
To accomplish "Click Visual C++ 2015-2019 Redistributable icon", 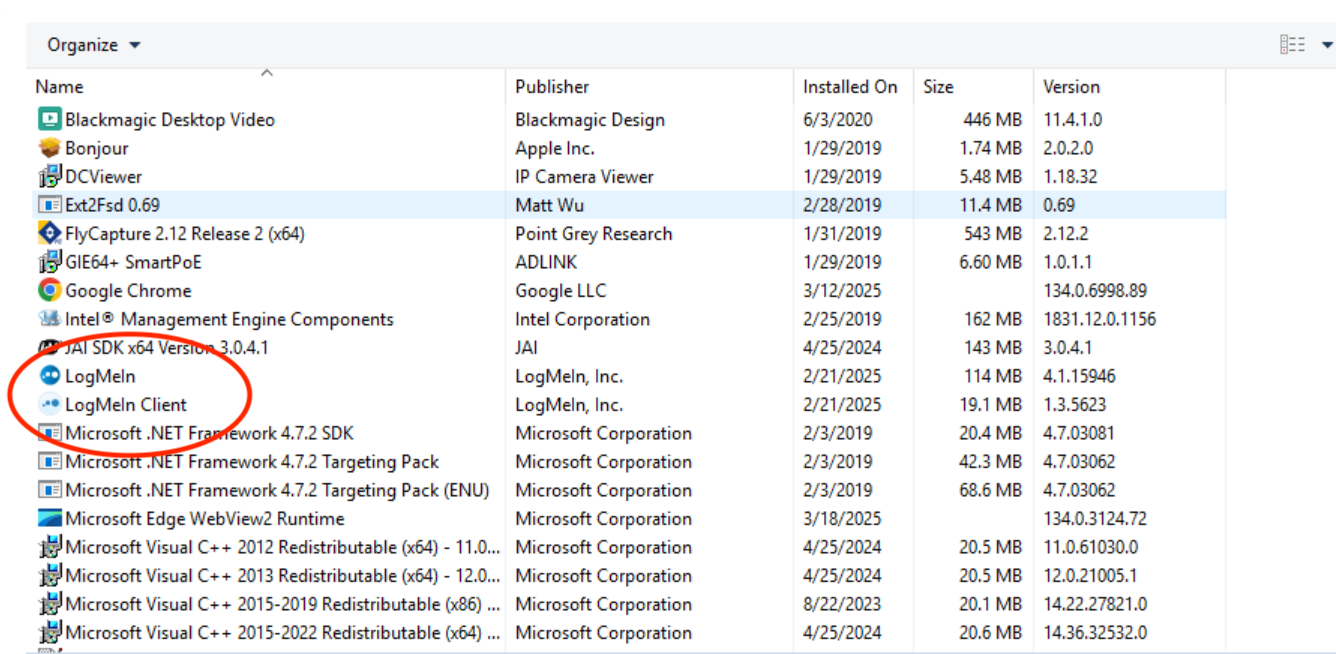I will click(49, 604).
